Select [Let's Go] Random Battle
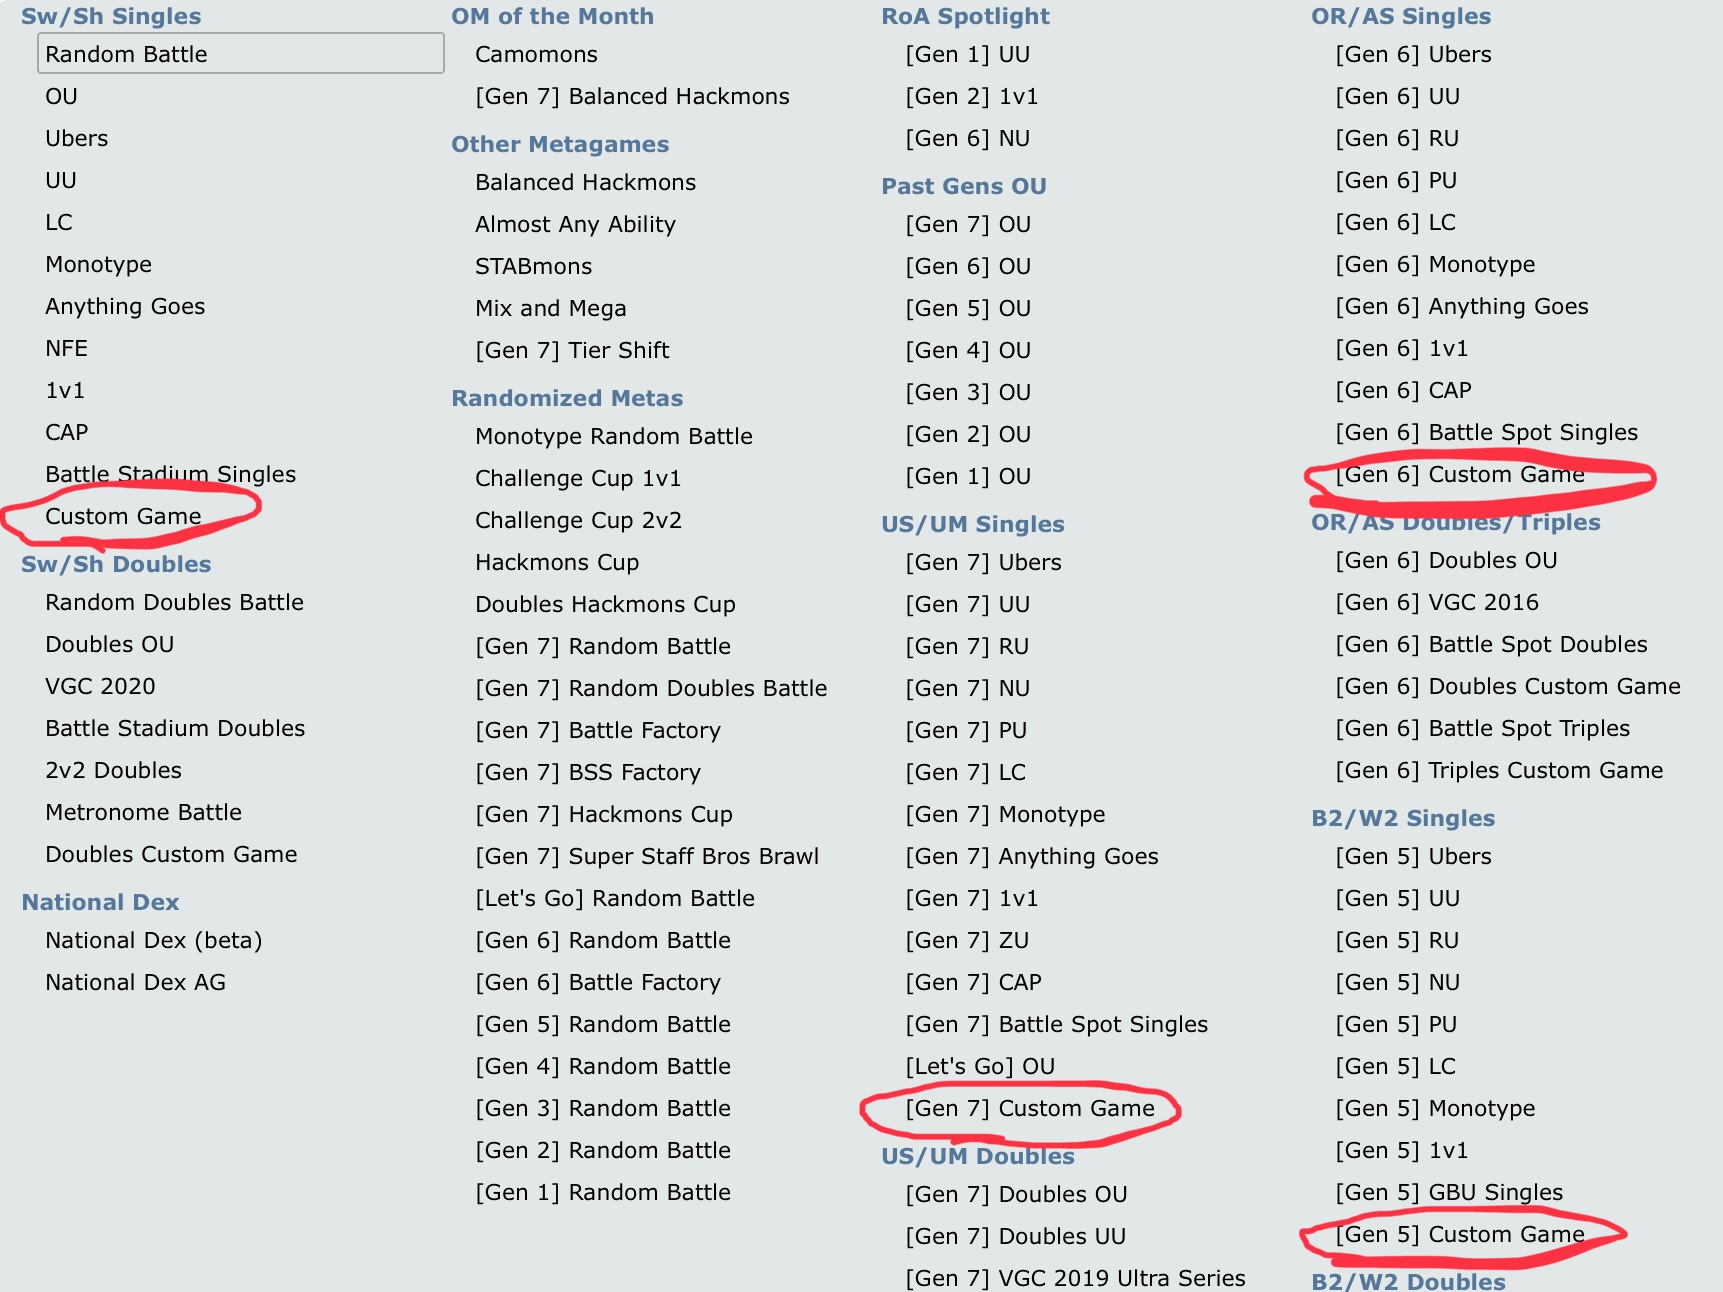The width and height of the screenshot is (1723, 1292). tap(614, 898)
